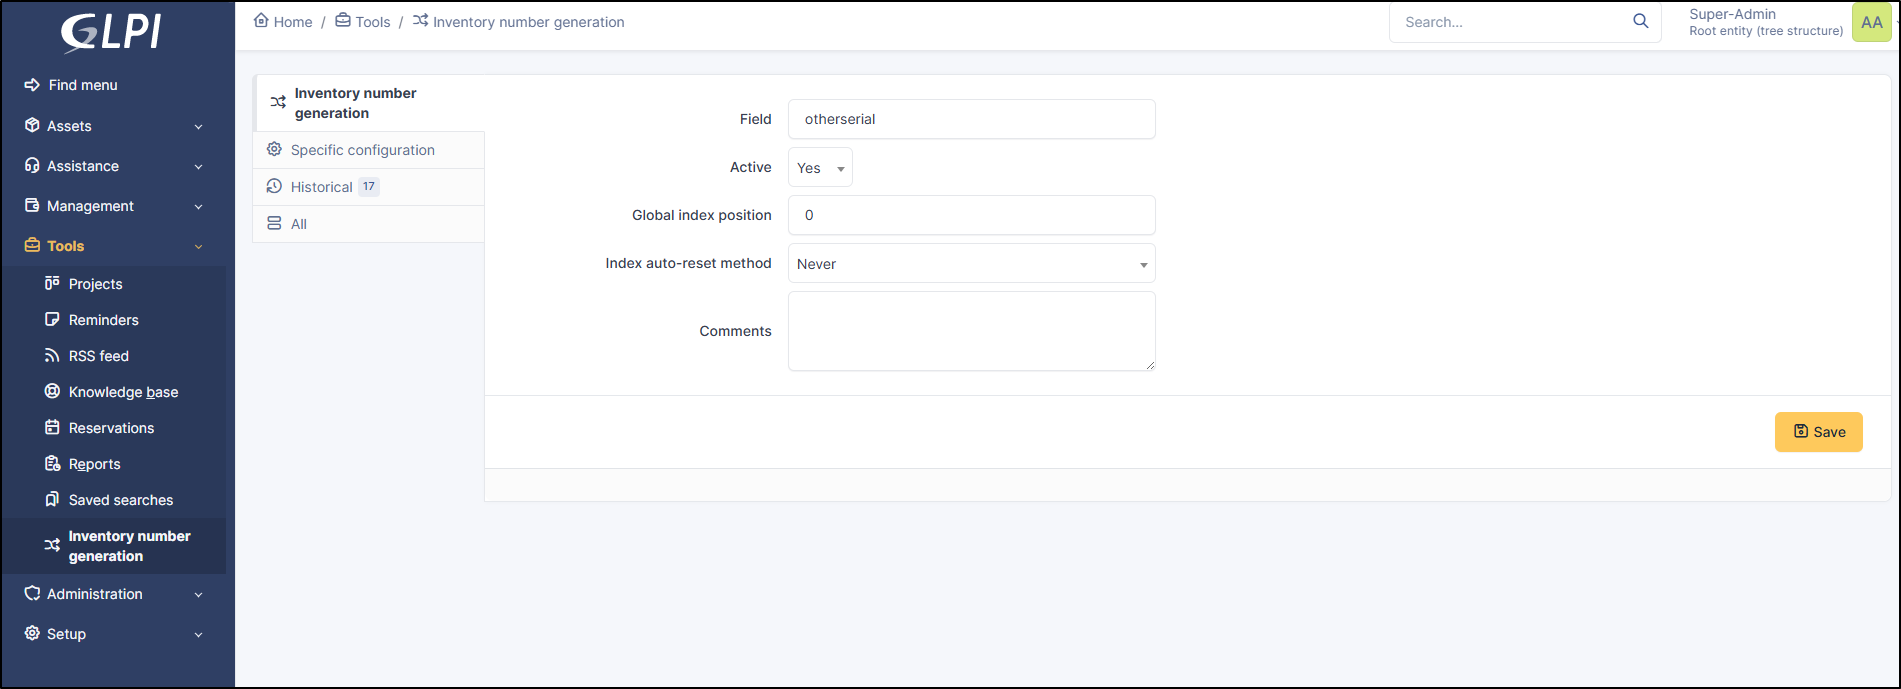Click the Home icon in breadcrumb
1901x689 pixels.
click(261, 21)
